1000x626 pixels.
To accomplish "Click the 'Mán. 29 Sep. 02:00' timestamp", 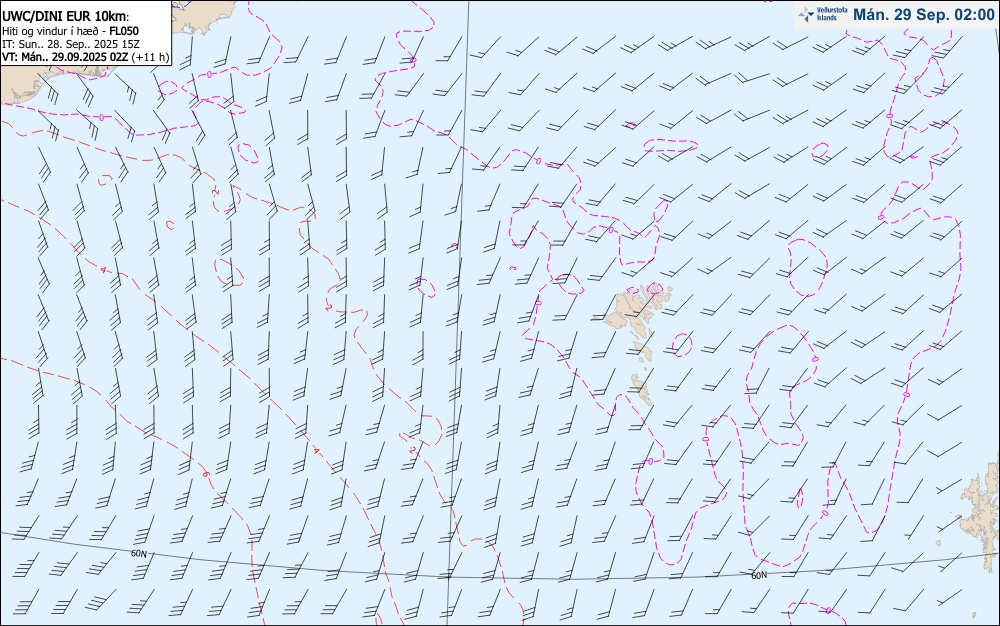I will point(923,15).
